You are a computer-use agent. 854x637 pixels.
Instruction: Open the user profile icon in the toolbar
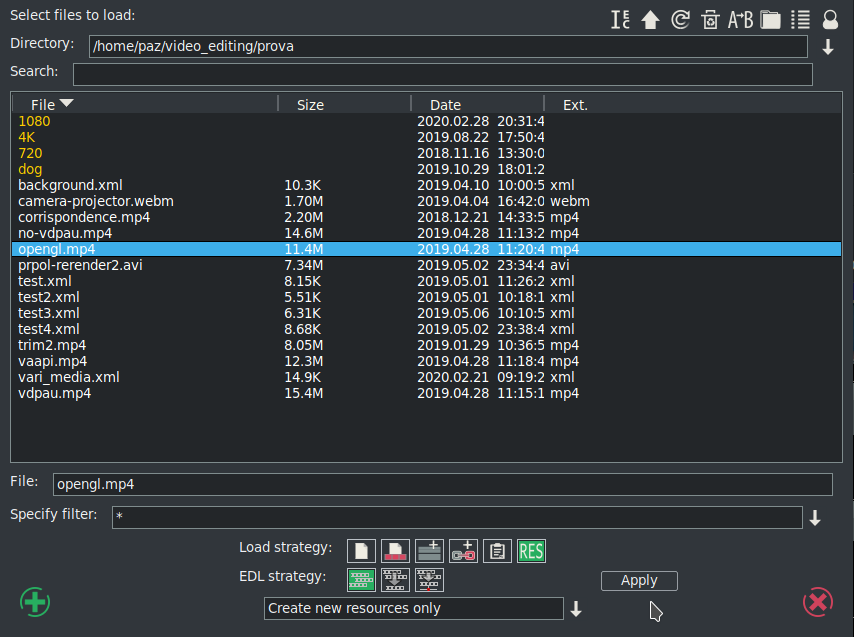point(829,18)
